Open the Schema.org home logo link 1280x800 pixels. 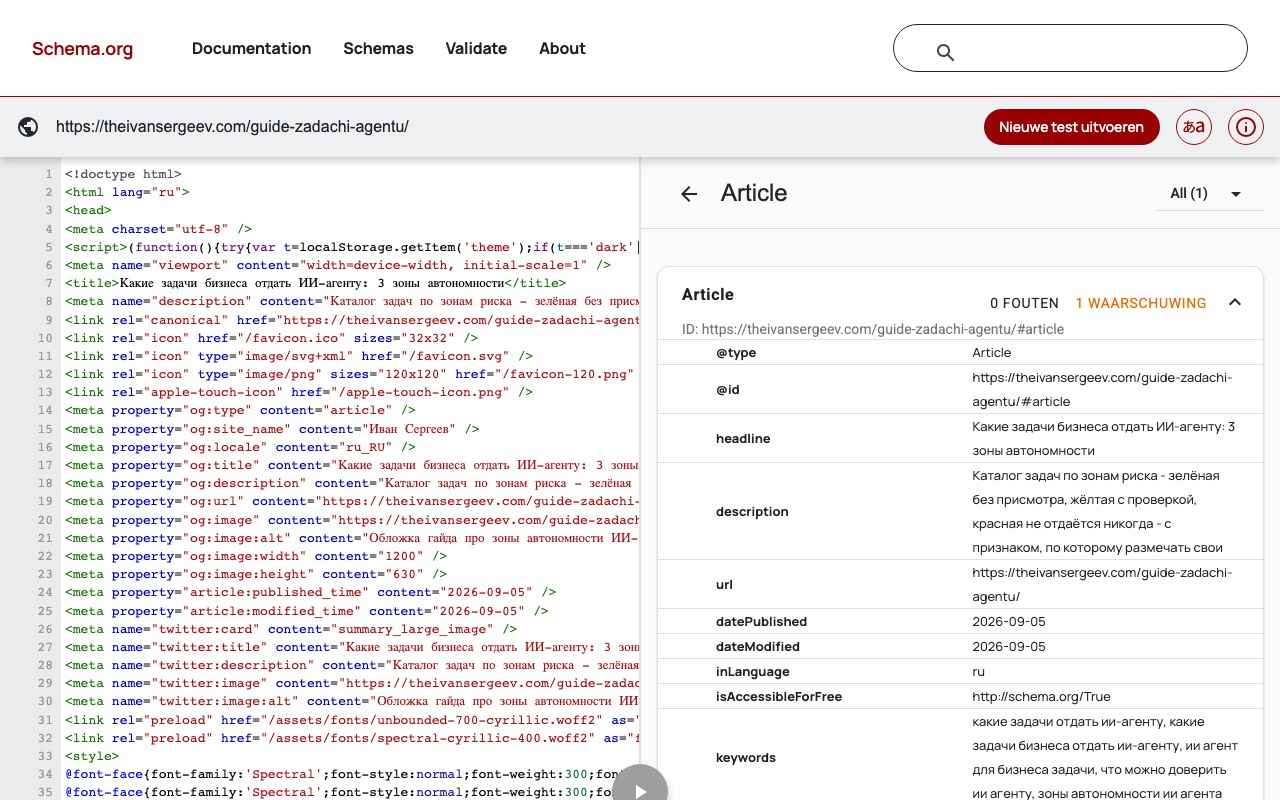pos(82,48)
